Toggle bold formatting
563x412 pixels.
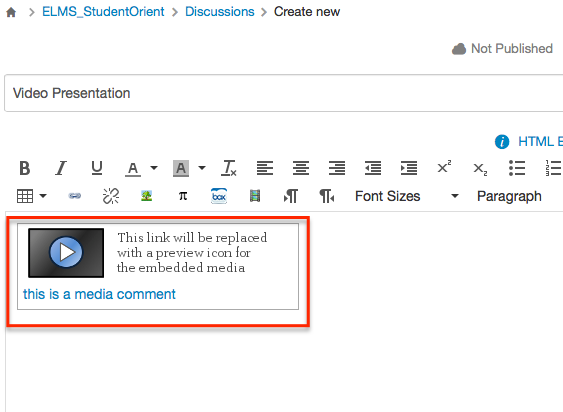point(25,168)
